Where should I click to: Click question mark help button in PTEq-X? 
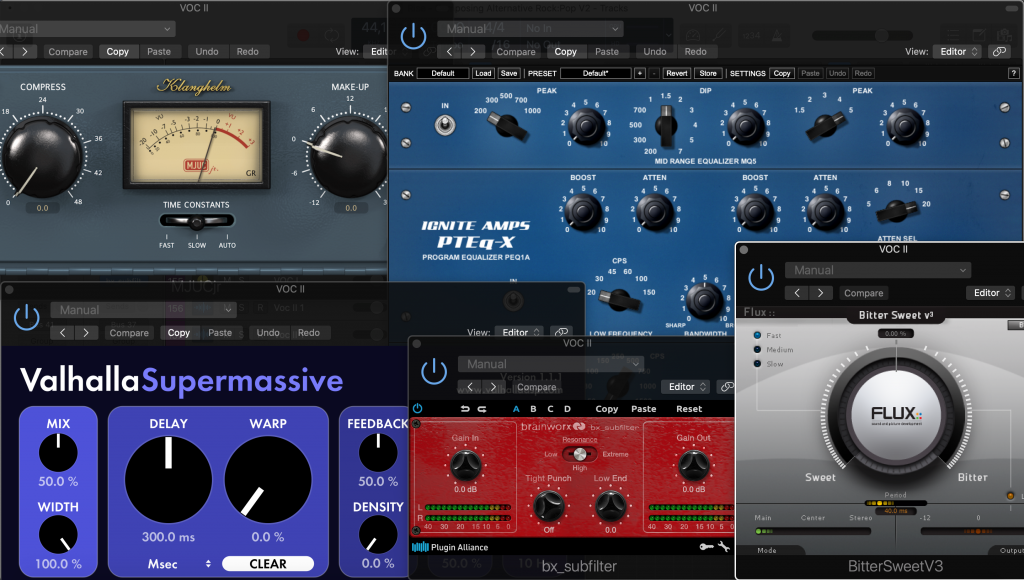coord(1014,73)
